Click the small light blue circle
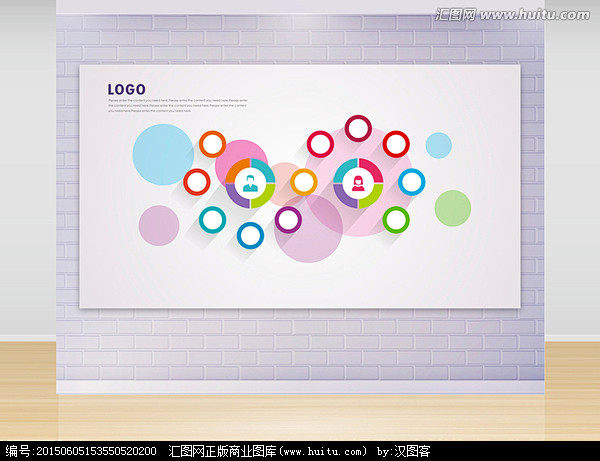Image resolution: width=600 pixels, height=461 pixels. pos(439,146)
